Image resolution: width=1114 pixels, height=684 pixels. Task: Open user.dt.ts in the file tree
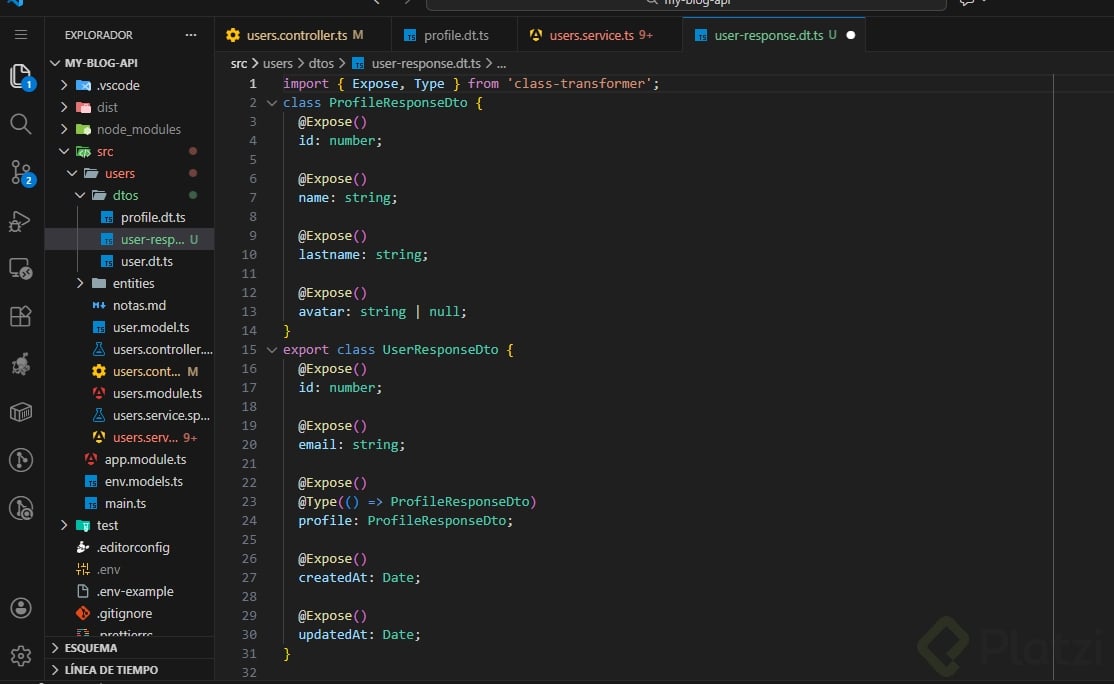click(x=129, y=261)
